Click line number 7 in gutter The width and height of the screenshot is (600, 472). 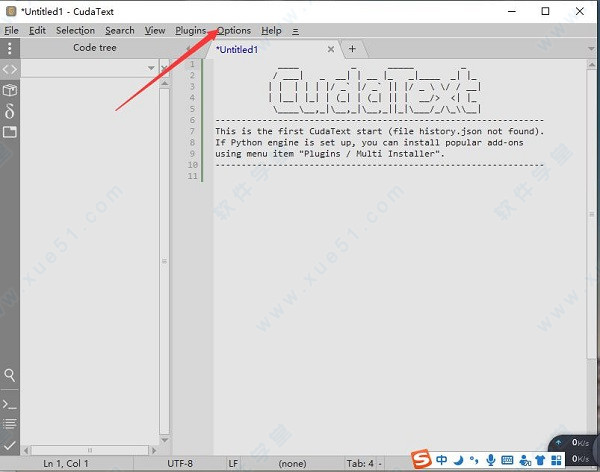click(x=192, y=131)
